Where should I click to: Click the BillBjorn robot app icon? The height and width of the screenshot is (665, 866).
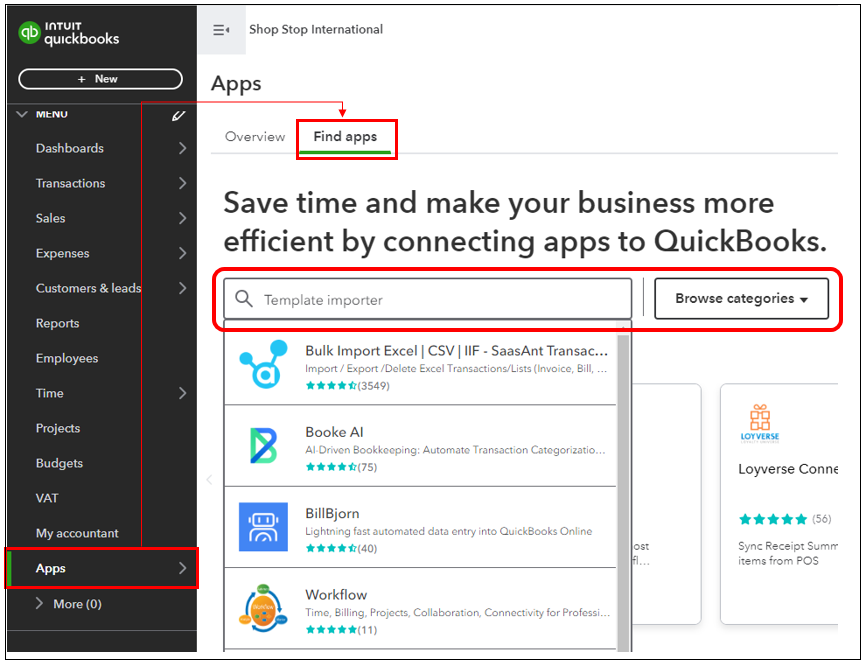pyautogui.click(x=263, y=527)
